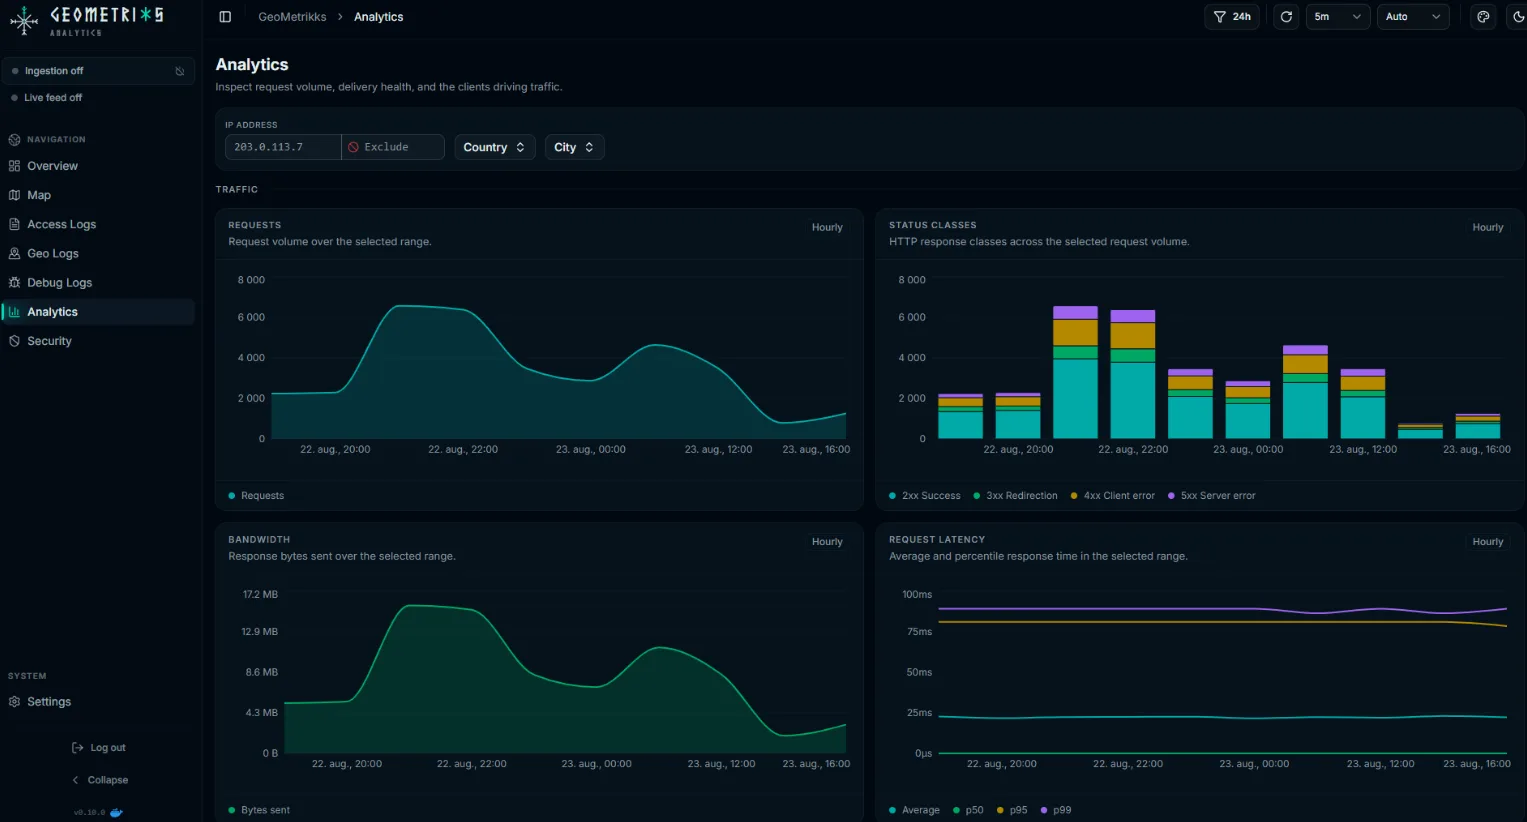
Task: Click the v0.10.0 version label
Action: tap(89, 812)
